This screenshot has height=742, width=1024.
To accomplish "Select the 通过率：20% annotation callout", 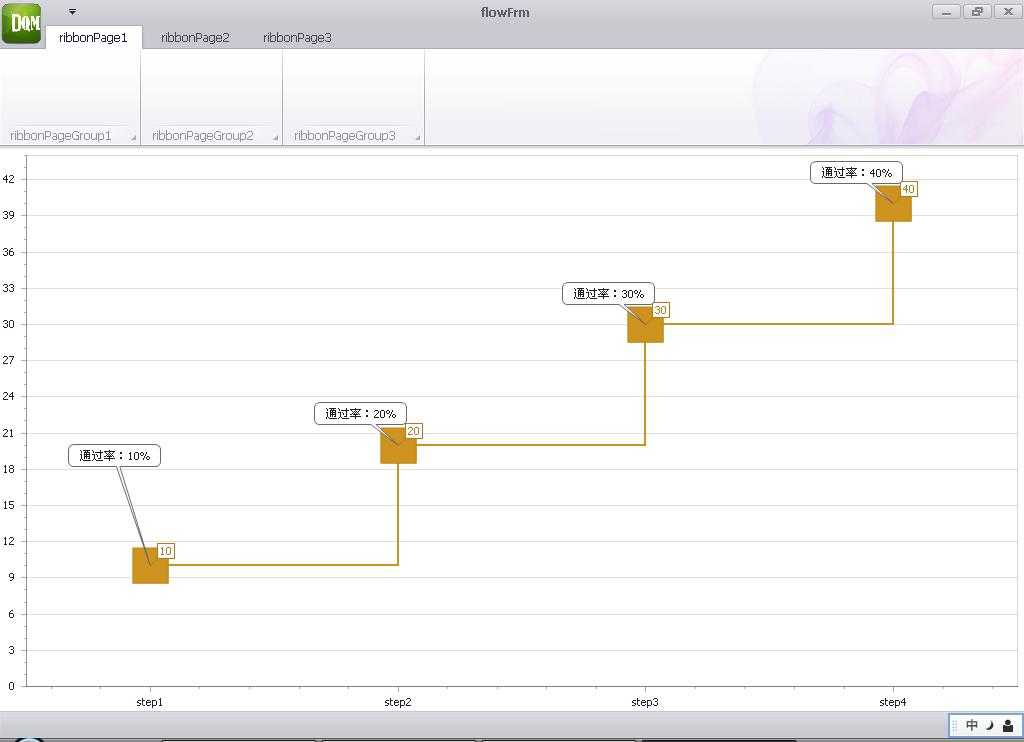I will (360, 413).
